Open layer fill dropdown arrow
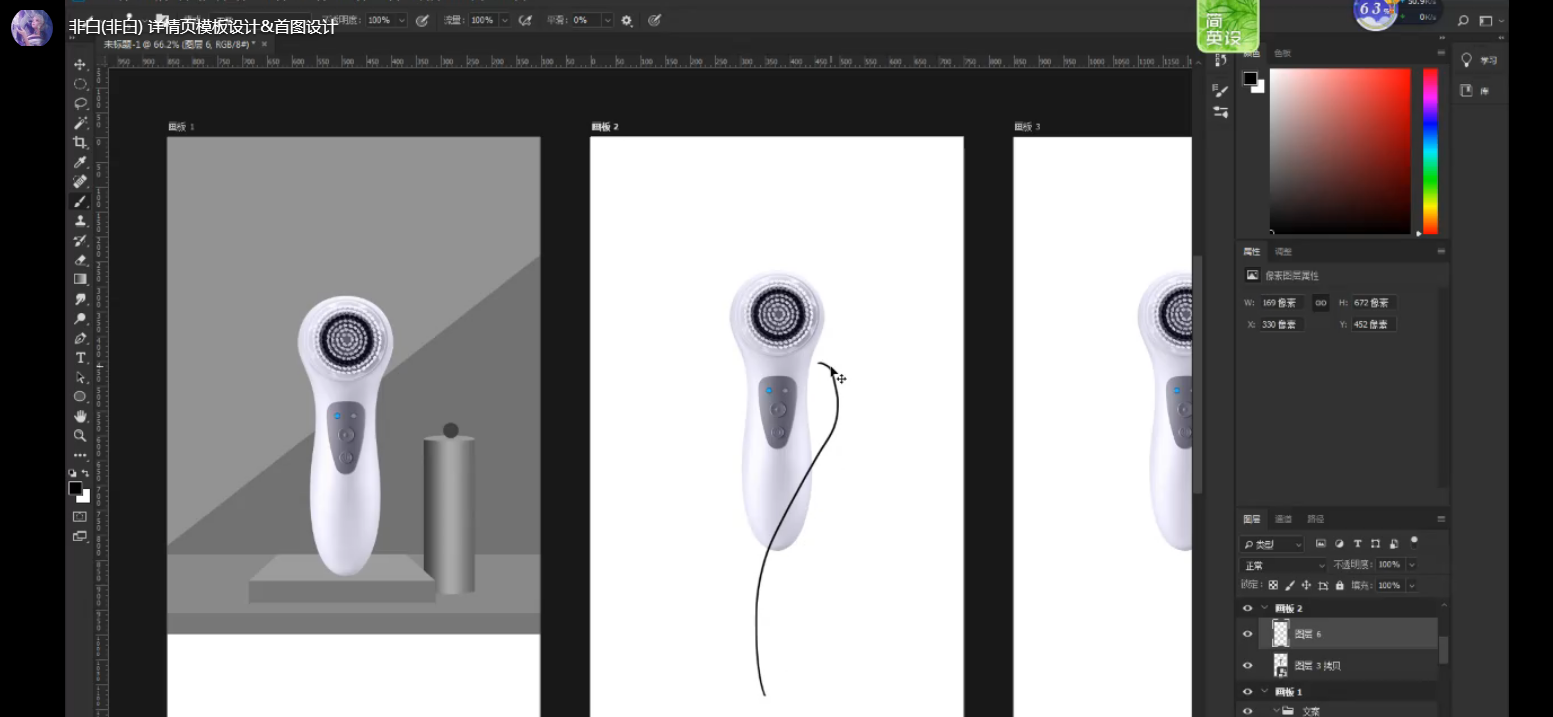This screenshot has width=1553, height=717. tap(1412, 585)
